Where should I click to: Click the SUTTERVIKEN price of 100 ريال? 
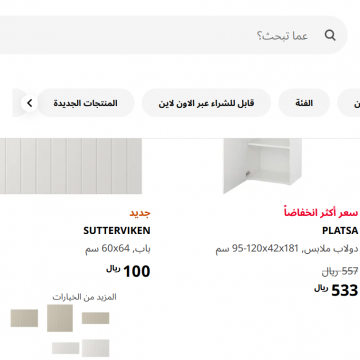(128, 271)
